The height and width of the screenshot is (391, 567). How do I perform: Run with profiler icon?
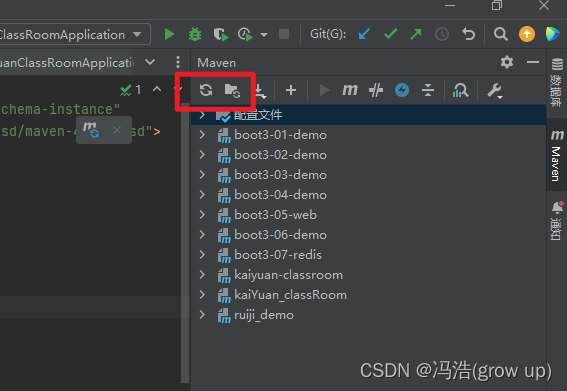pos(245,34)
